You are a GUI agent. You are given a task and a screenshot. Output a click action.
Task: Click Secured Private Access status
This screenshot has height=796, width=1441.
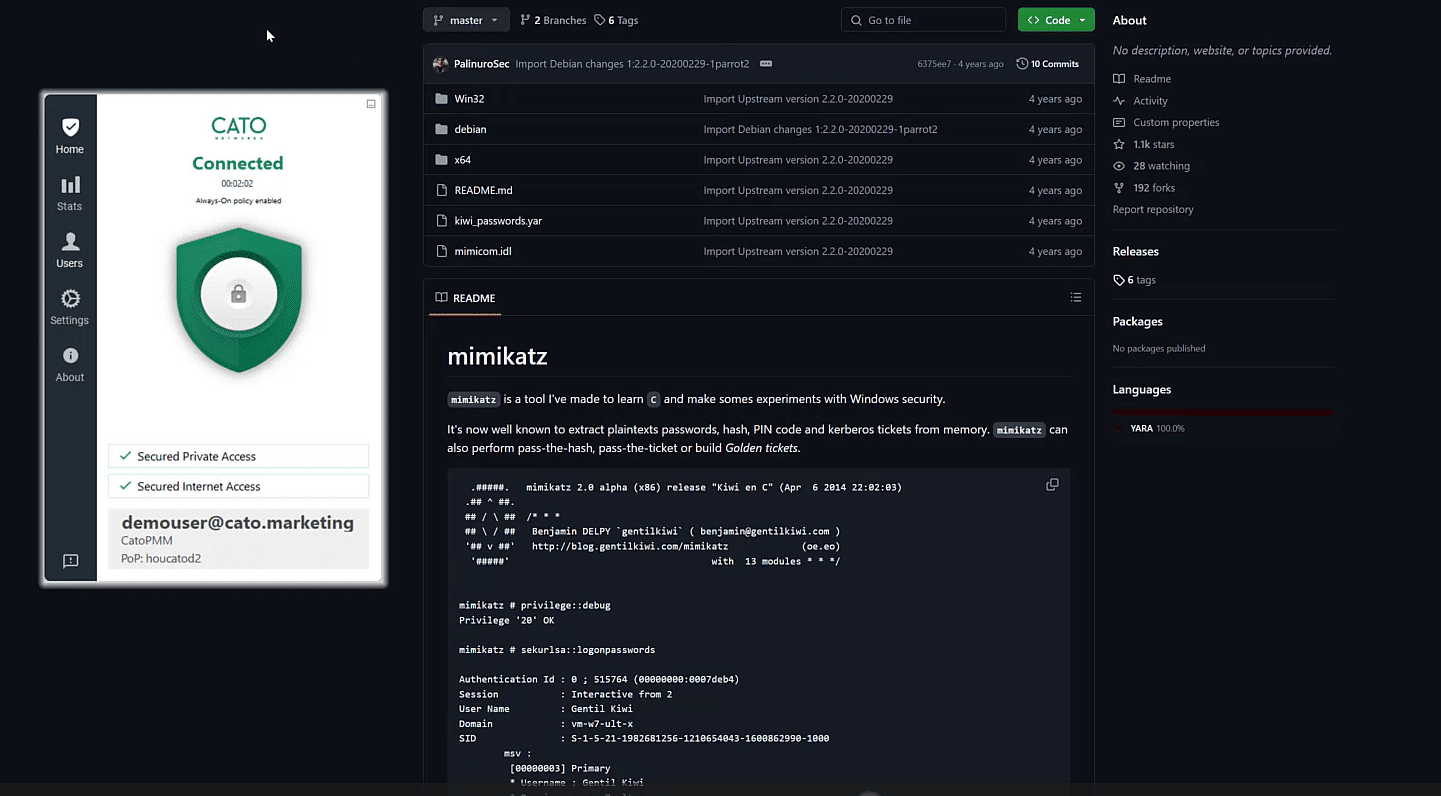pos(238,456)
